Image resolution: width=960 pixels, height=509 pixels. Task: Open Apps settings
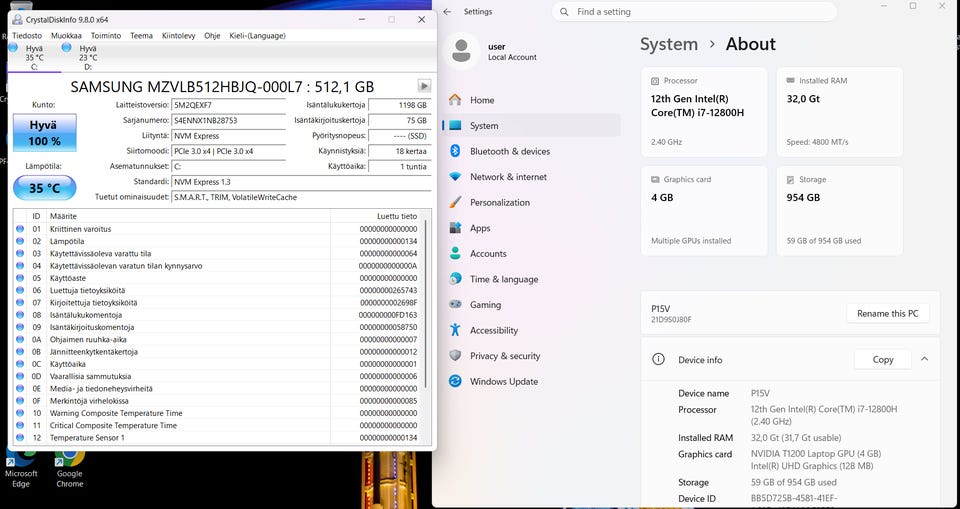click(x=531, y=228)
